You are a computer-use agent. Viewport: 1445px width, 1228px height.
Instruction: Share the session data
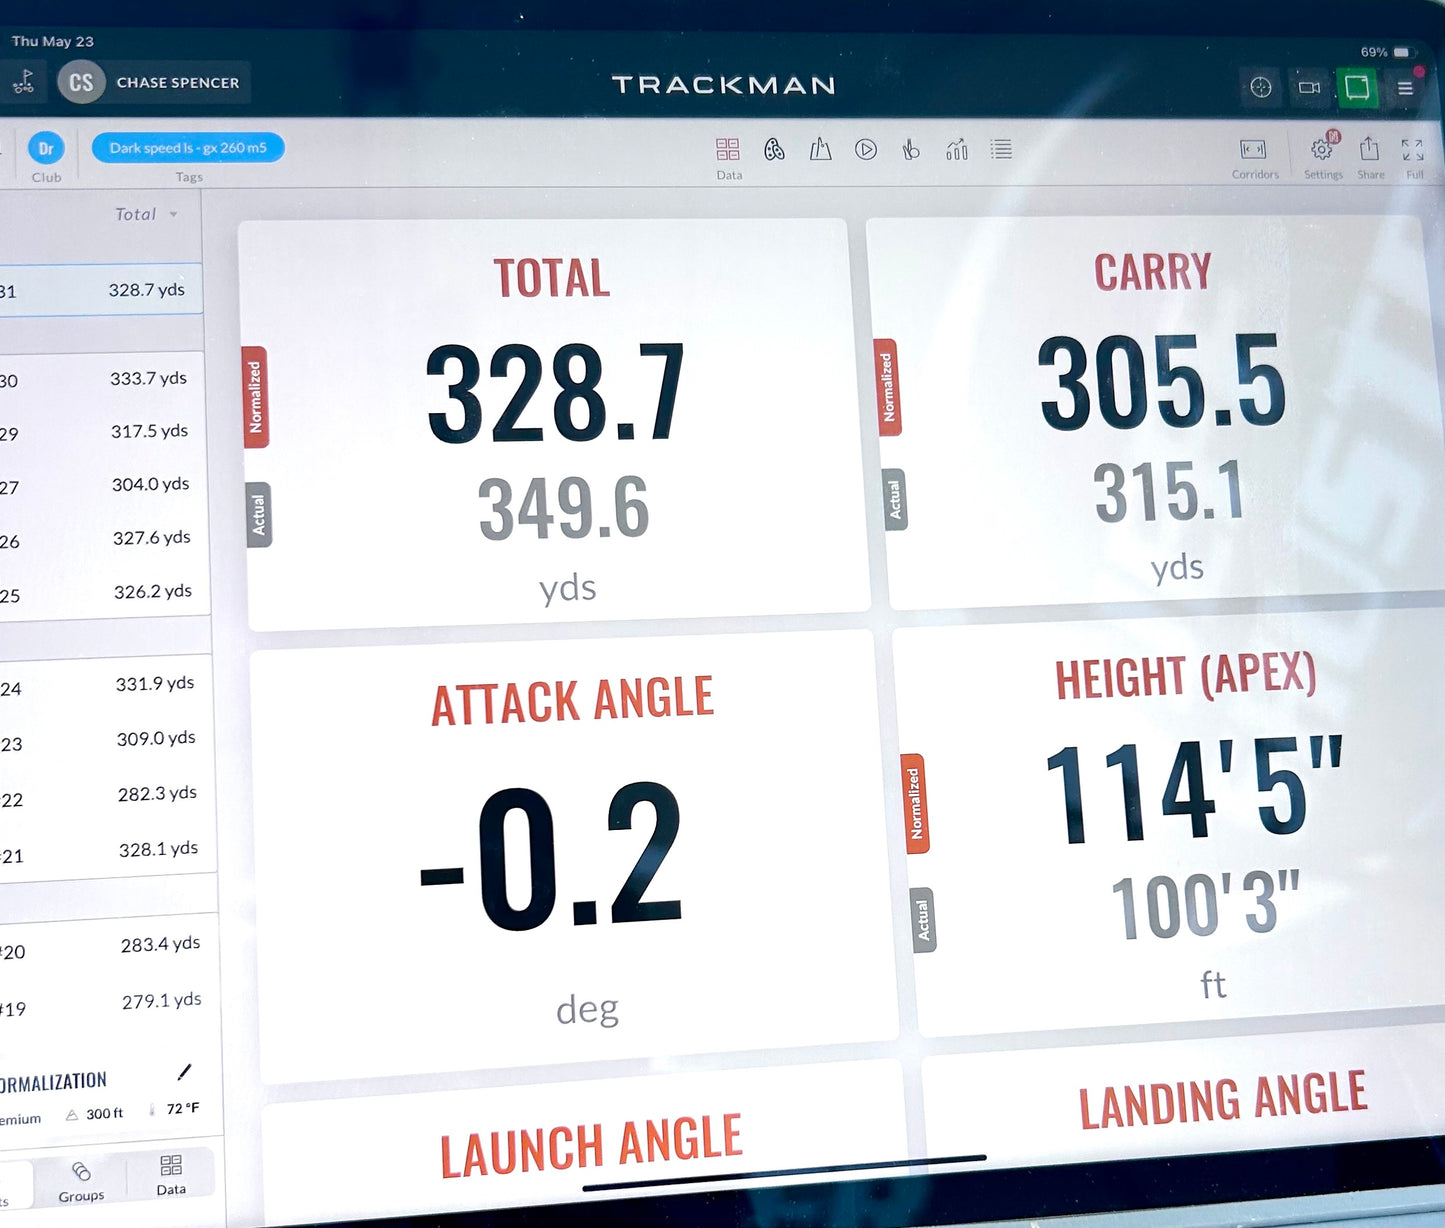coord(1370,157)
